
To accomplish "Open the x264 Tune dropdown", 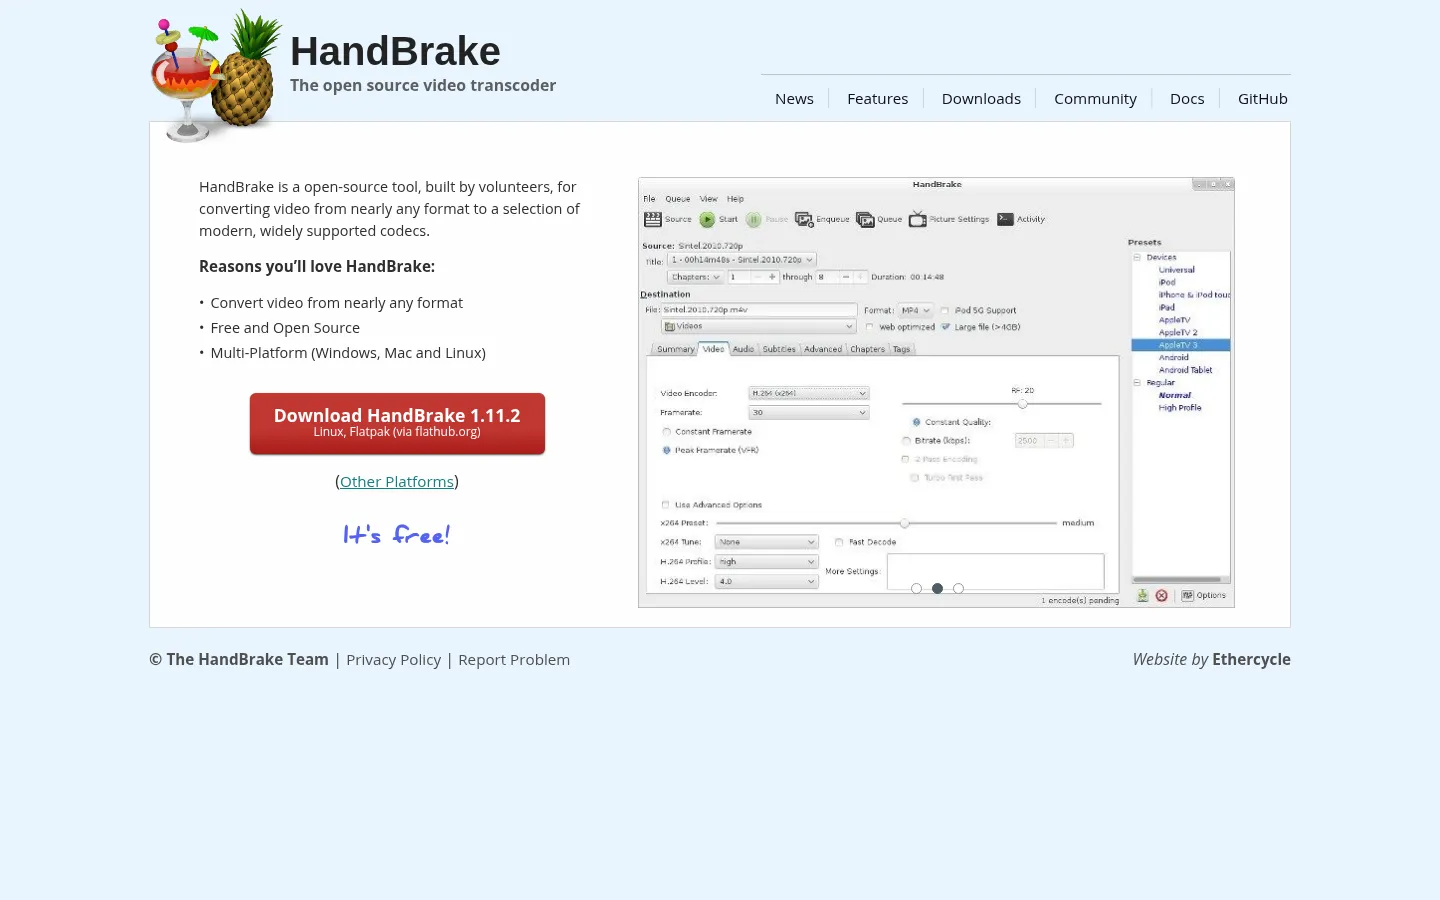I will [x=766, y=542].
